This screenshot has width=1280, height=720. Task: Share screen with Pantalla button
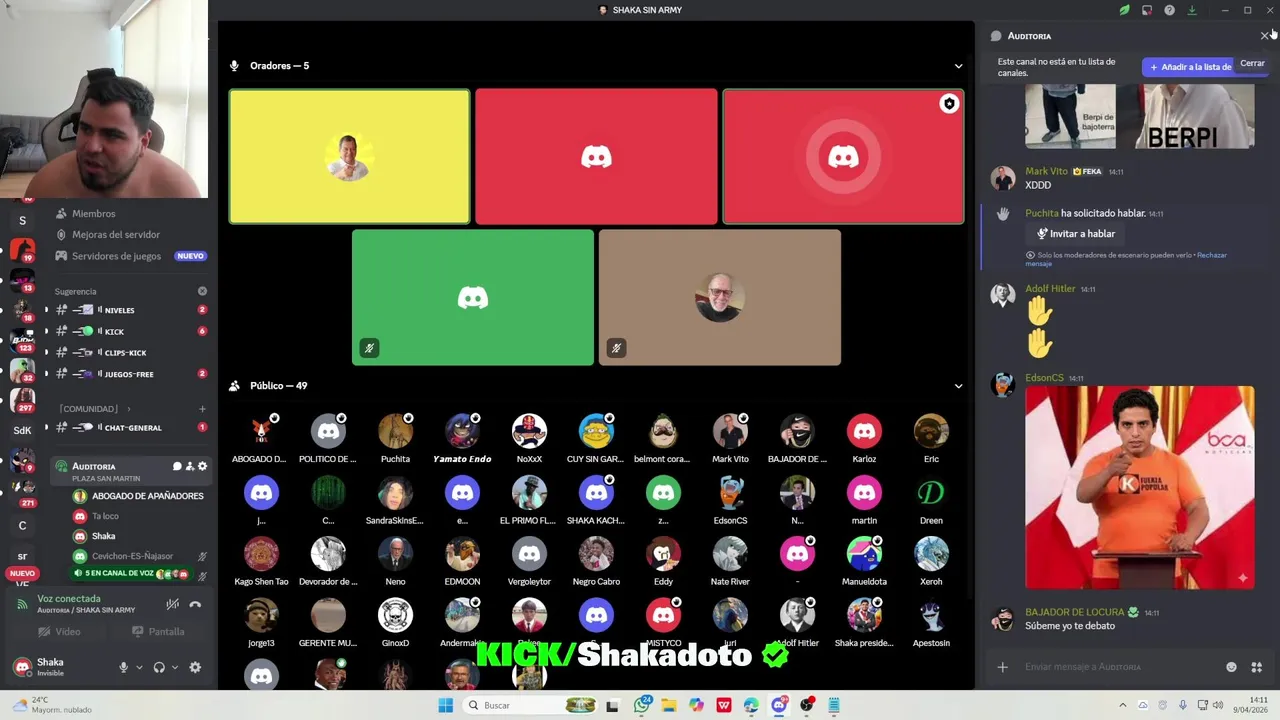(x=158, y=632)
